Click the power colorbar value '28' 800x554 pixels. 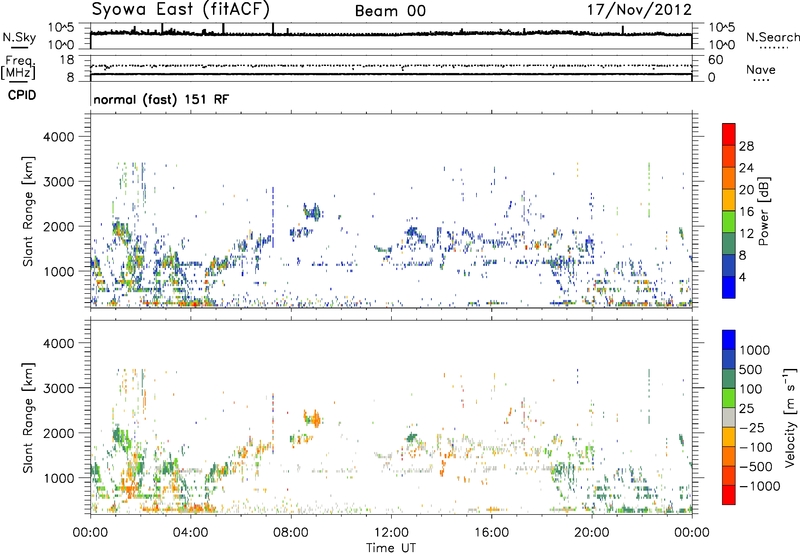point(746,146)
